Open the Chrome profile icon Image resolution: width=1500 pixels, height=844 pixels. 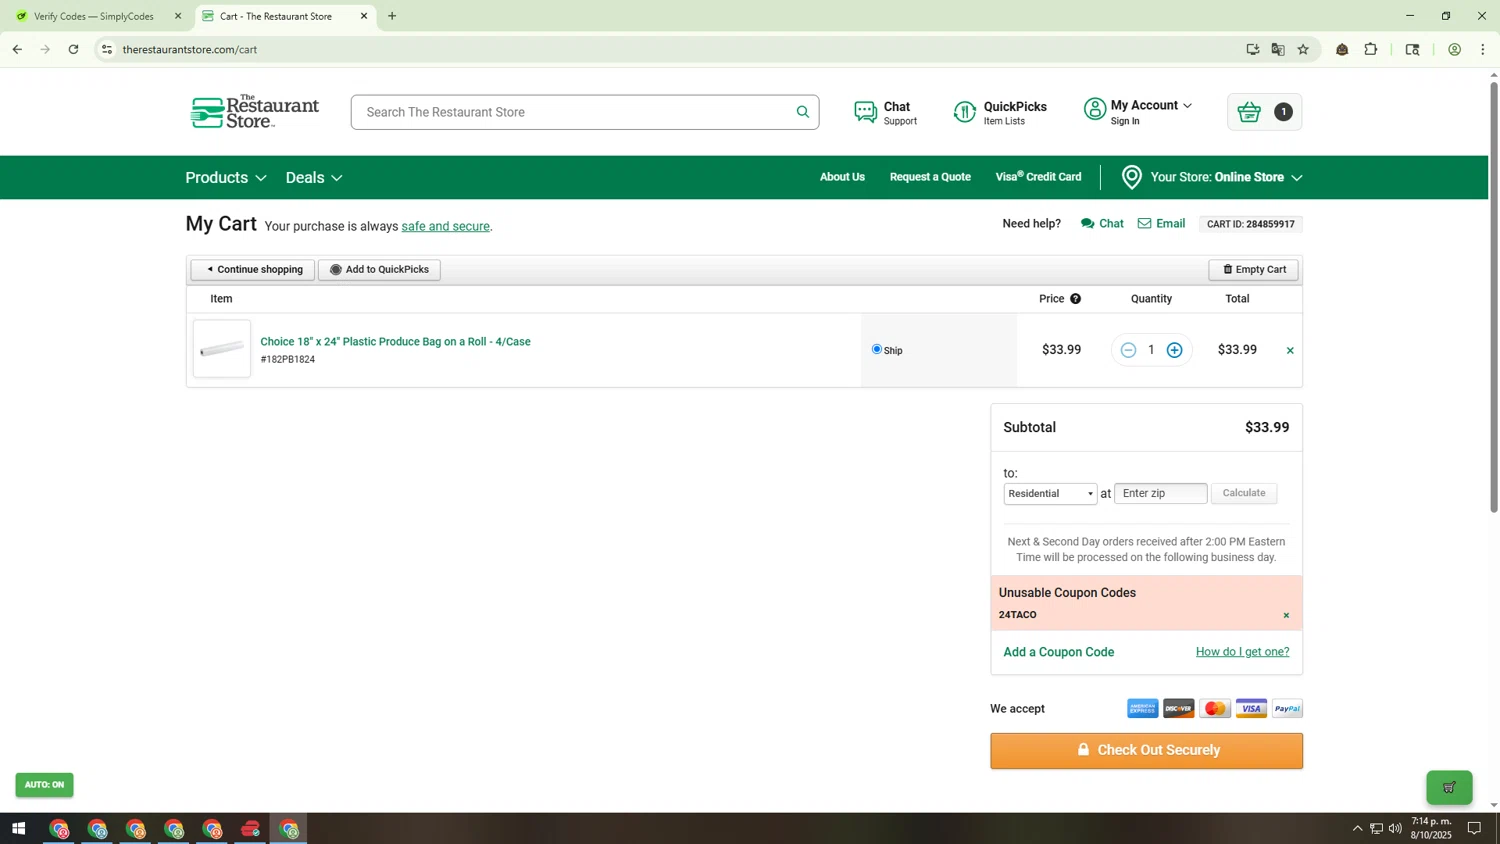[1455, 49]
